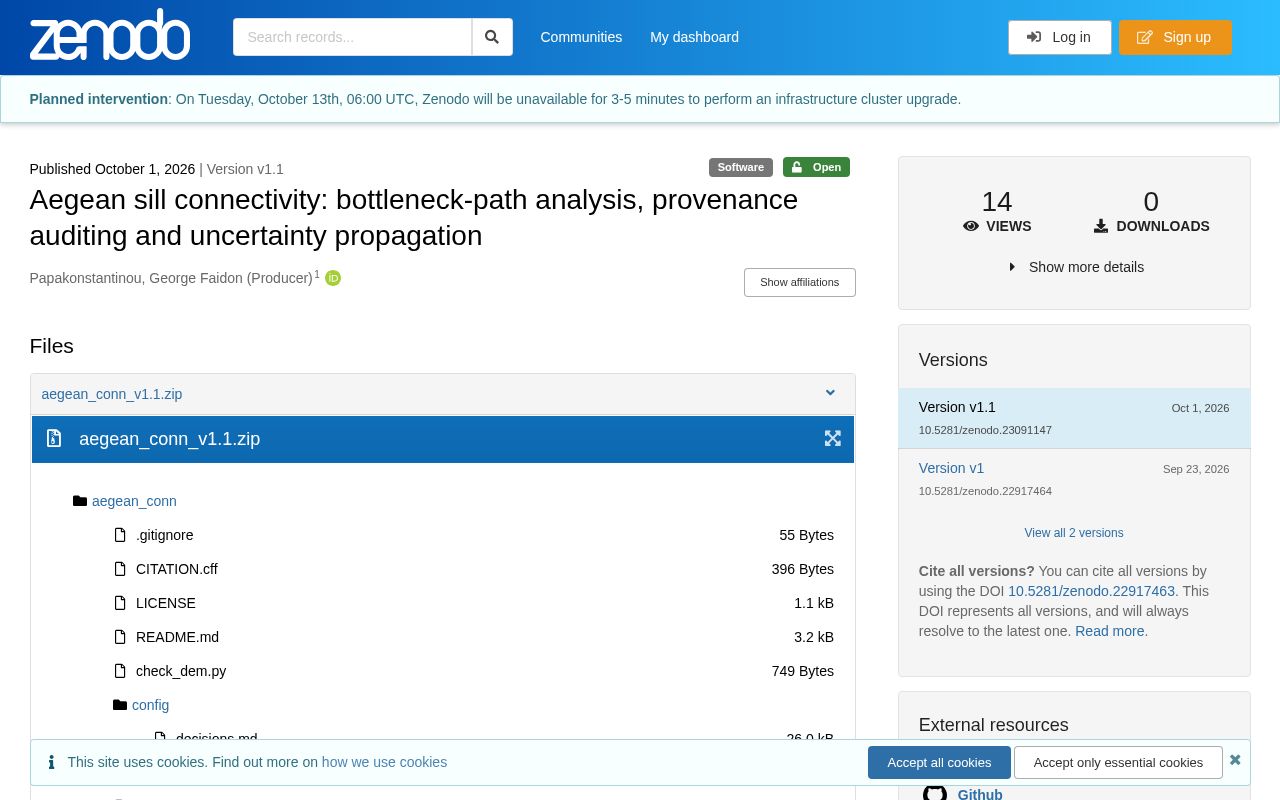Collapse the aegean_conn_v1.1.zip preview chevron
1280x800 pixels.
tap(830, 393)
